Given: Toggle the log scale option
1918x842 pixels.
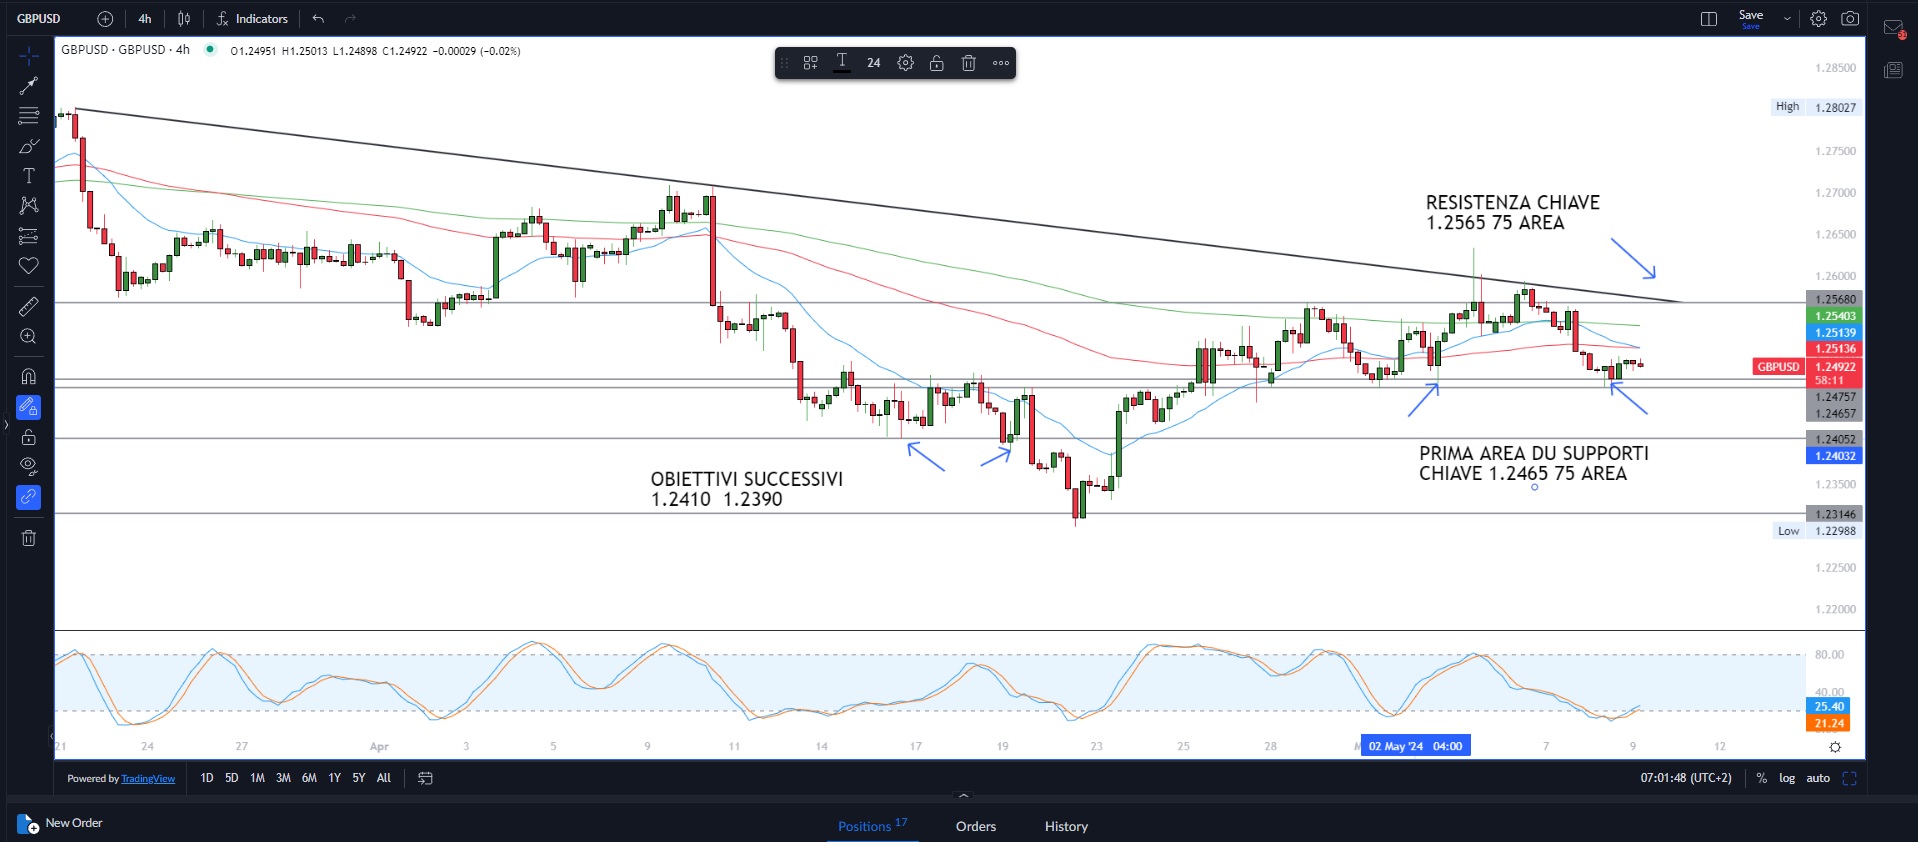Looking at the screenshot, I should (1786, 778).
